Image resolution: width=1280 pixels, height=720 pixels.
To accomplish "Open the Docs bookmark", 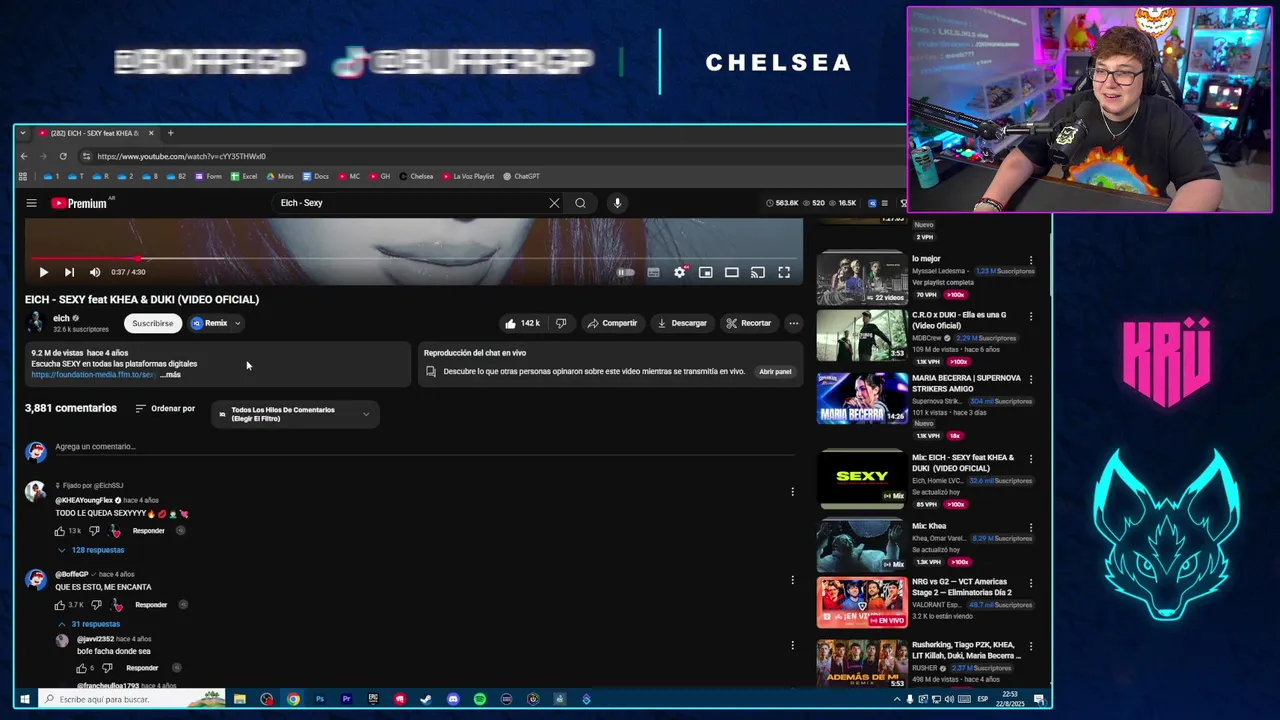I will click(x=315, y=176).
